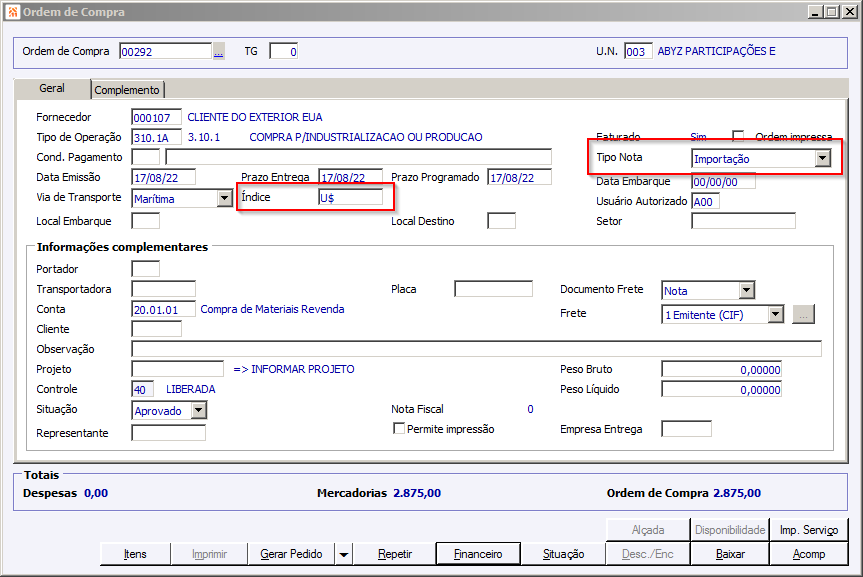The image size is (863, 577).
Task: Click the U.N. code field
Action: (x=638, y=51)
